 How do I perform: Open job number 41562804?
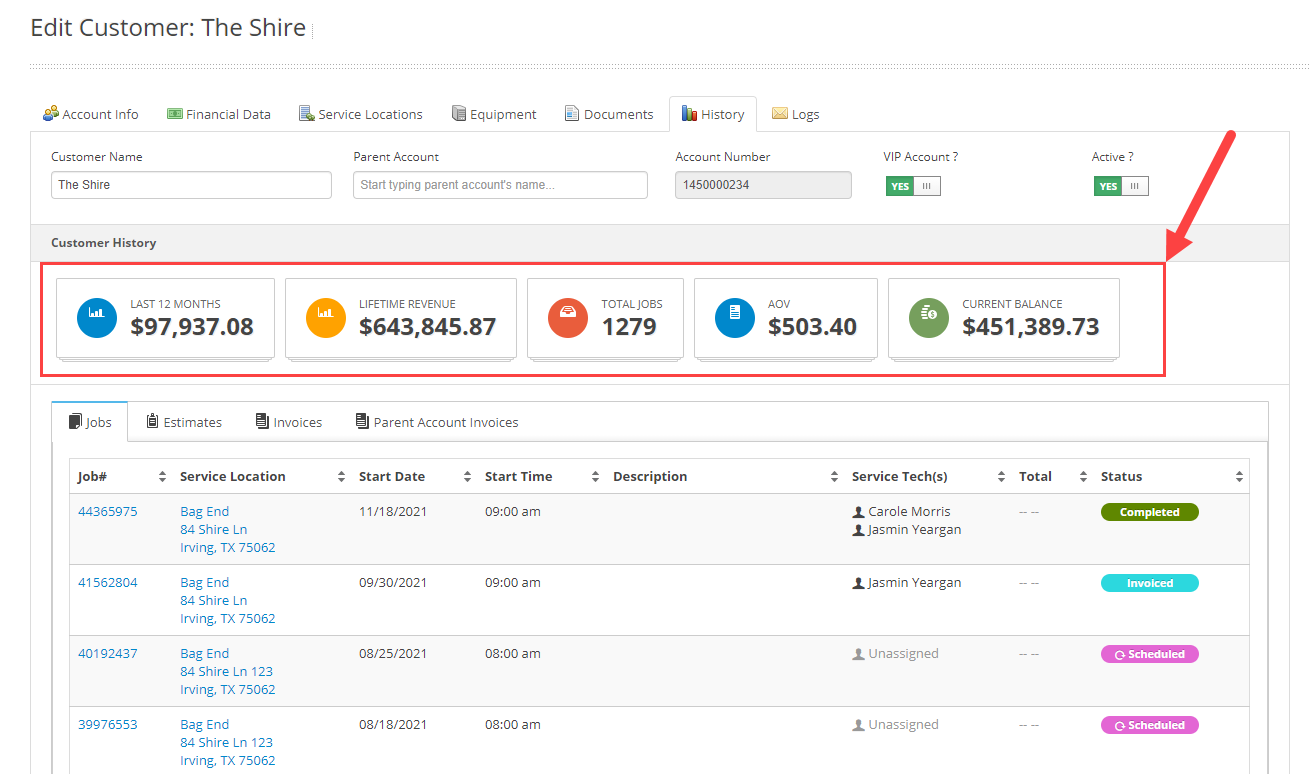click(x=108, y=583)
